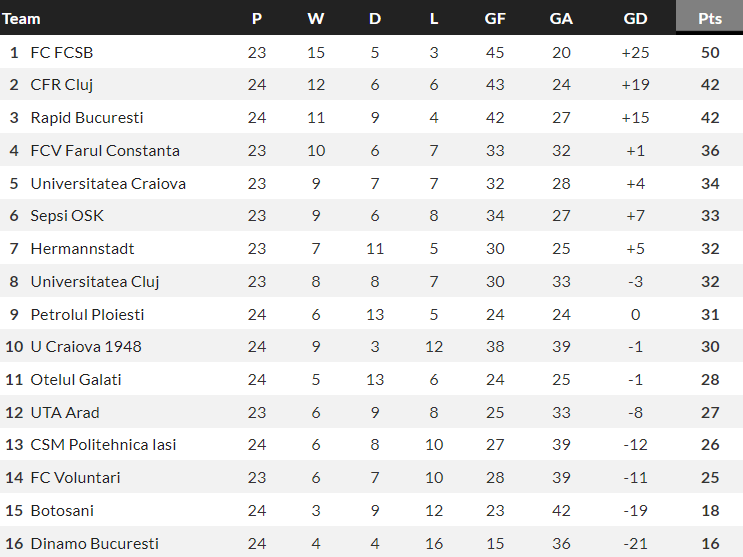Open the FC Voluntari team link

click(x=76, y=478)
